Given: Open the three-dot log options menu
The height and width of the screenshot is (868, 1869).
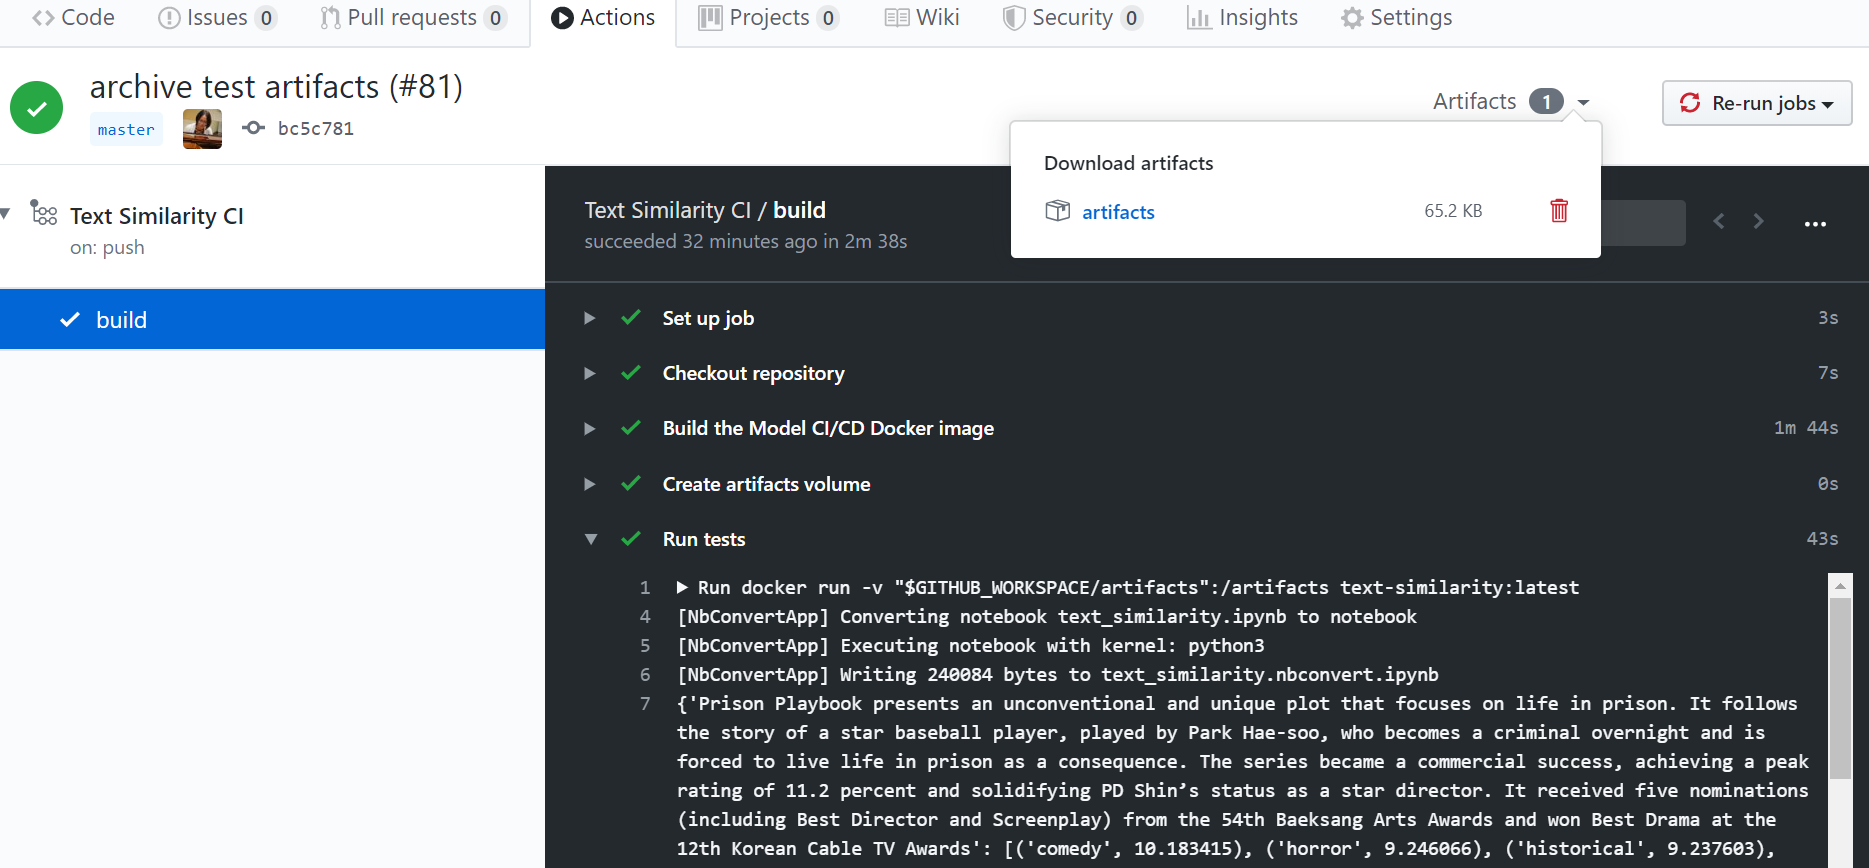Looking at the screenshot, I should click(1815, 223).
